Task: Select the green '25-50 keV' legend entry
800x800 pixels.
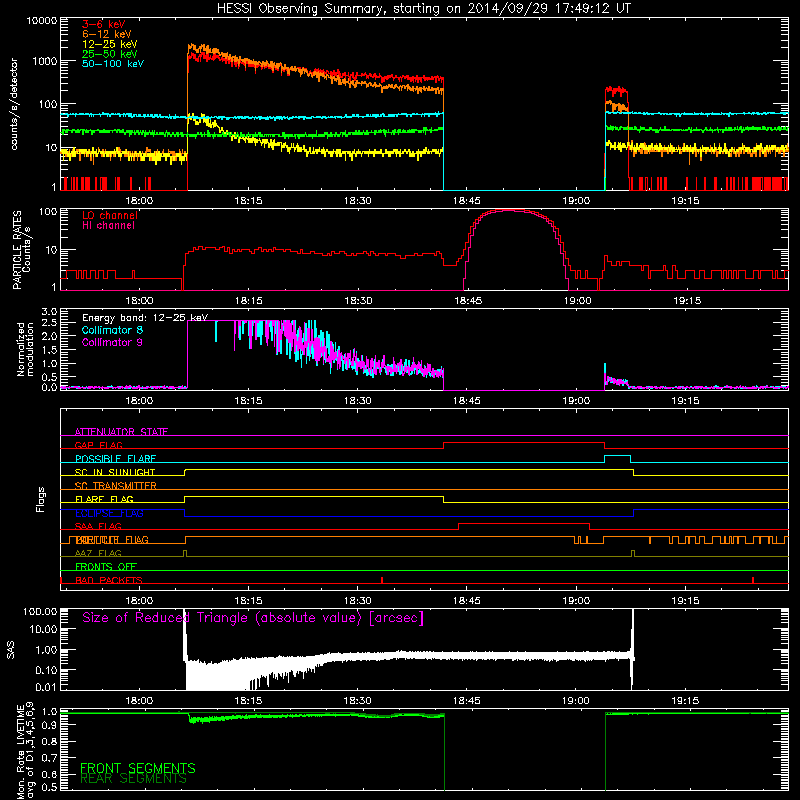Action: [x=110, y=54]
